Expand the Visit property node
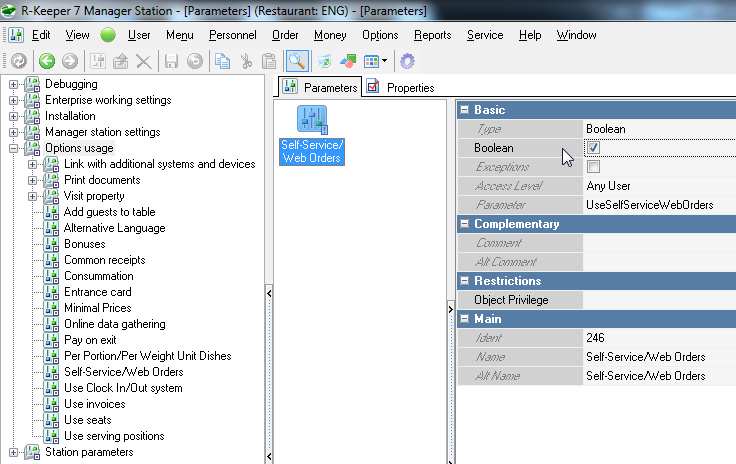Screen dimensions: 736x464 (32, 196)
